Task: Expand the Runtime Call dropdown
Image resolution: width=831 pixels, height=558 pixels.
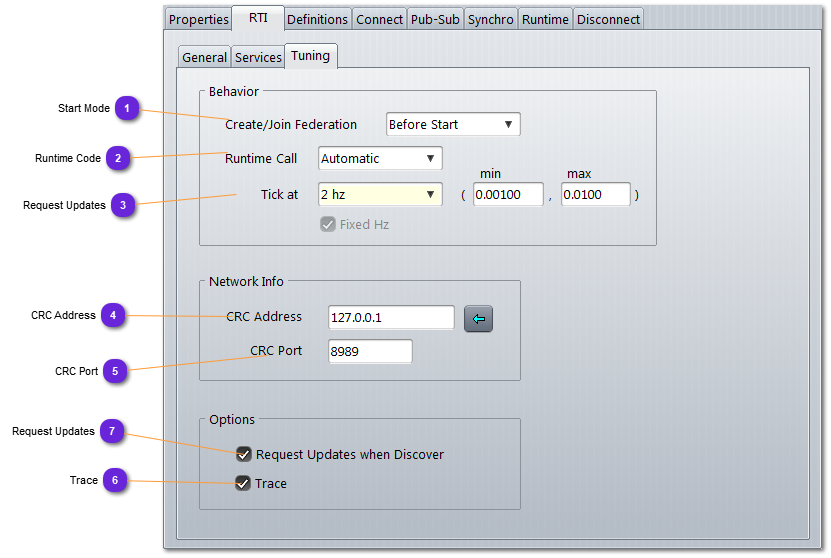Action: coord(380,159)
